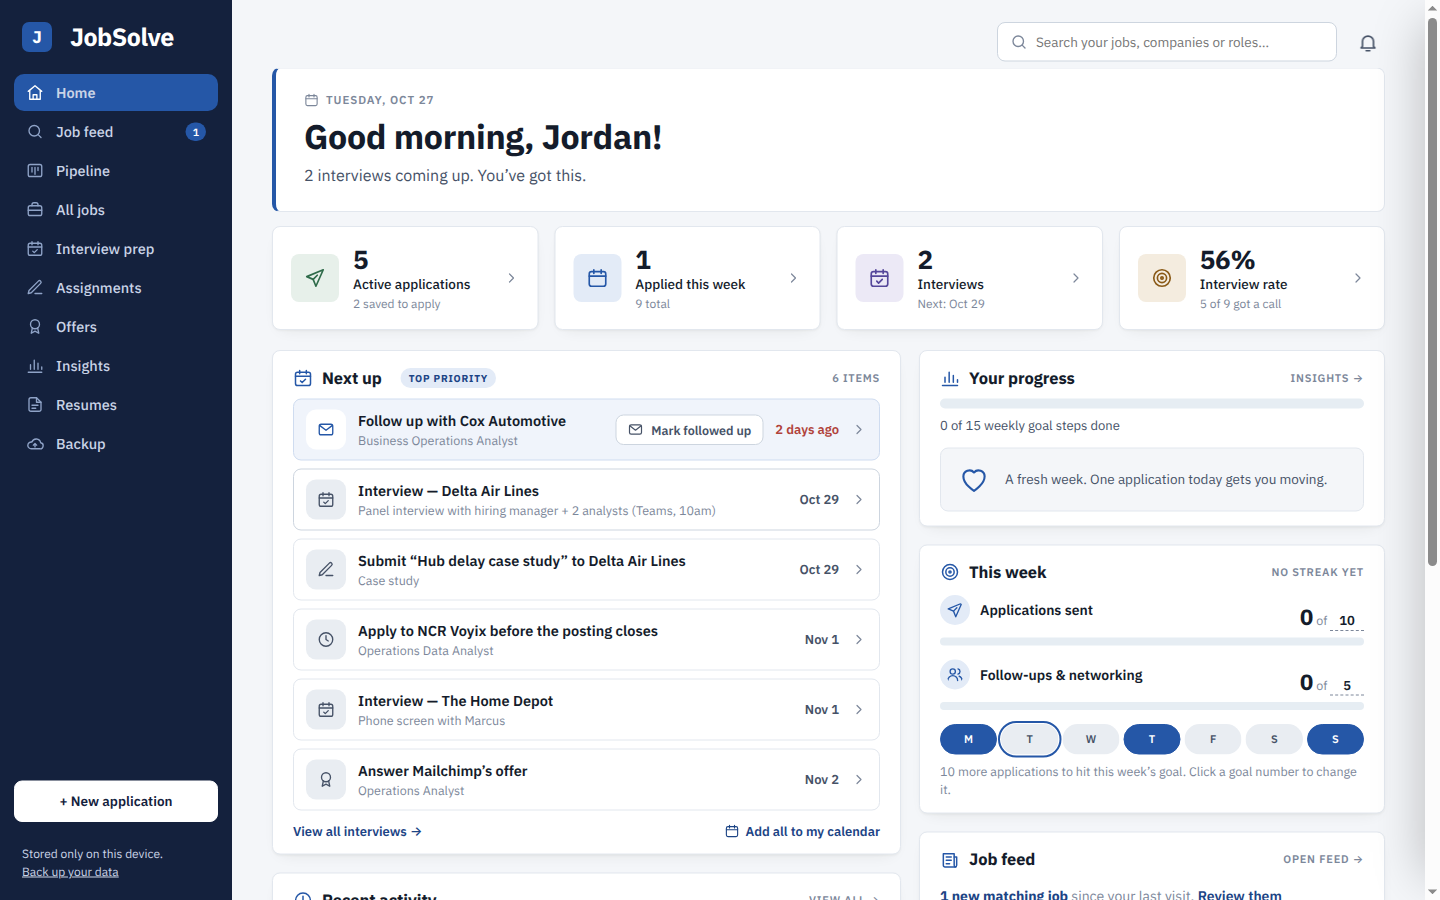Click the award icon for Mailchimp's offer
Viewport: 1440px width, 900px height.
coord(326,780)
